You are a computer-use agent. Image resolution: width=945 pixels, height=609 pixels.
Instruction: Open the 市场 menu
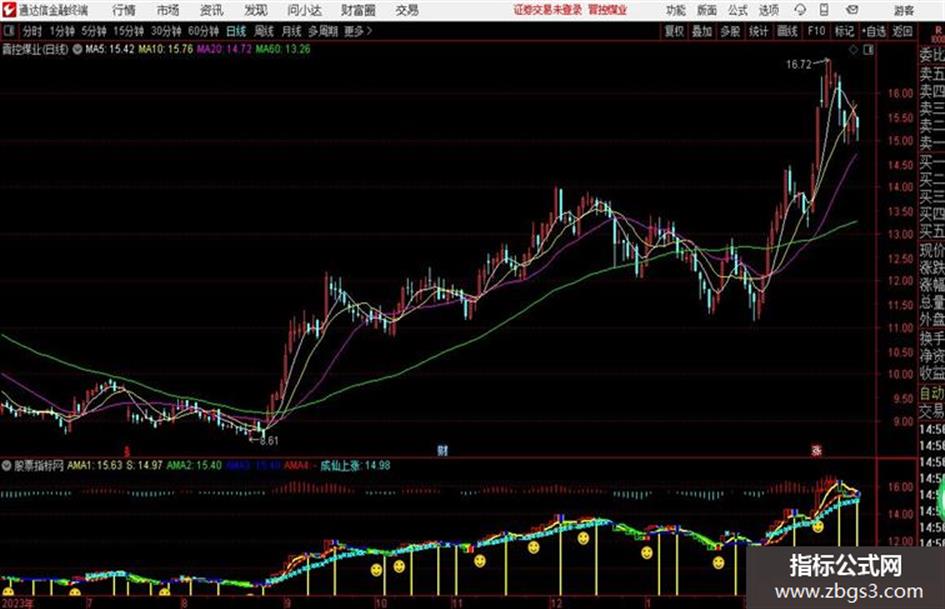[168, 10]
